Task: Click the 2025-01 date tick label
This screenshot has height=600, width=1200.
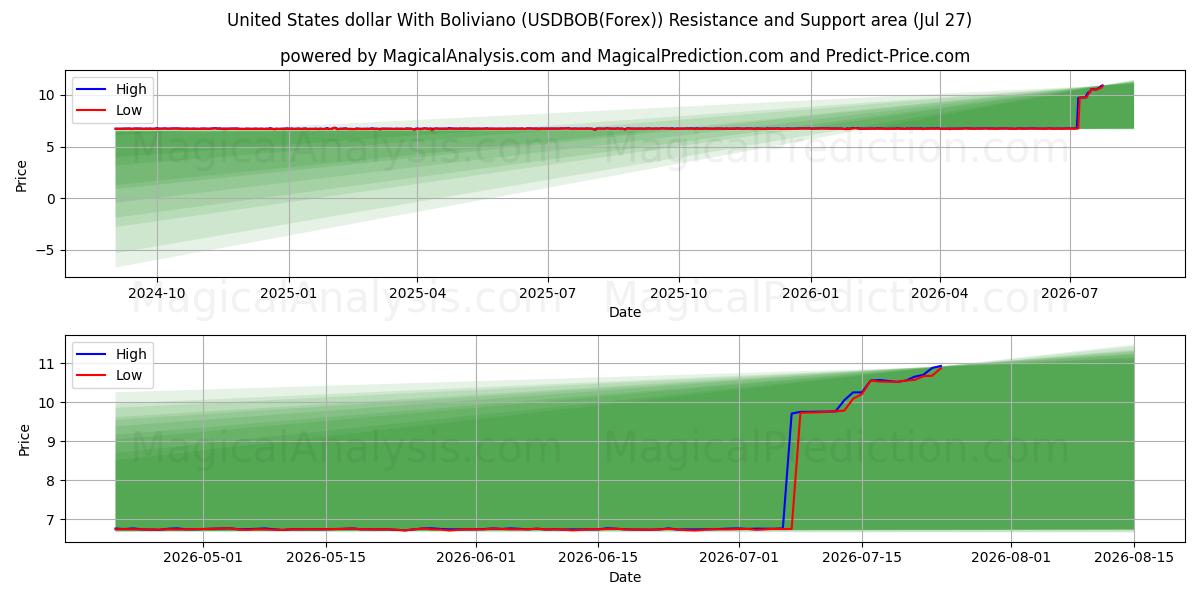Action: pyautogui.click(x=289, y=294)
